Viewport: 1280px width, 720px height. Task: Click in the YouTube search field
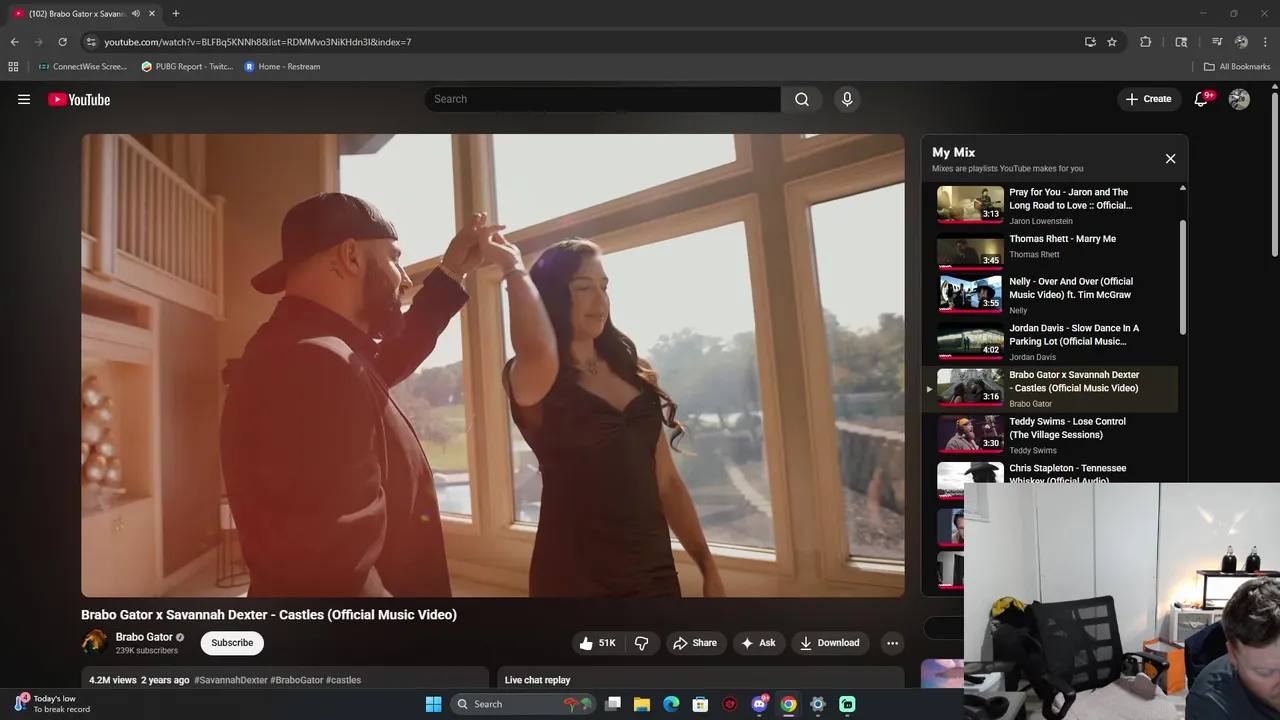(603, 99)
